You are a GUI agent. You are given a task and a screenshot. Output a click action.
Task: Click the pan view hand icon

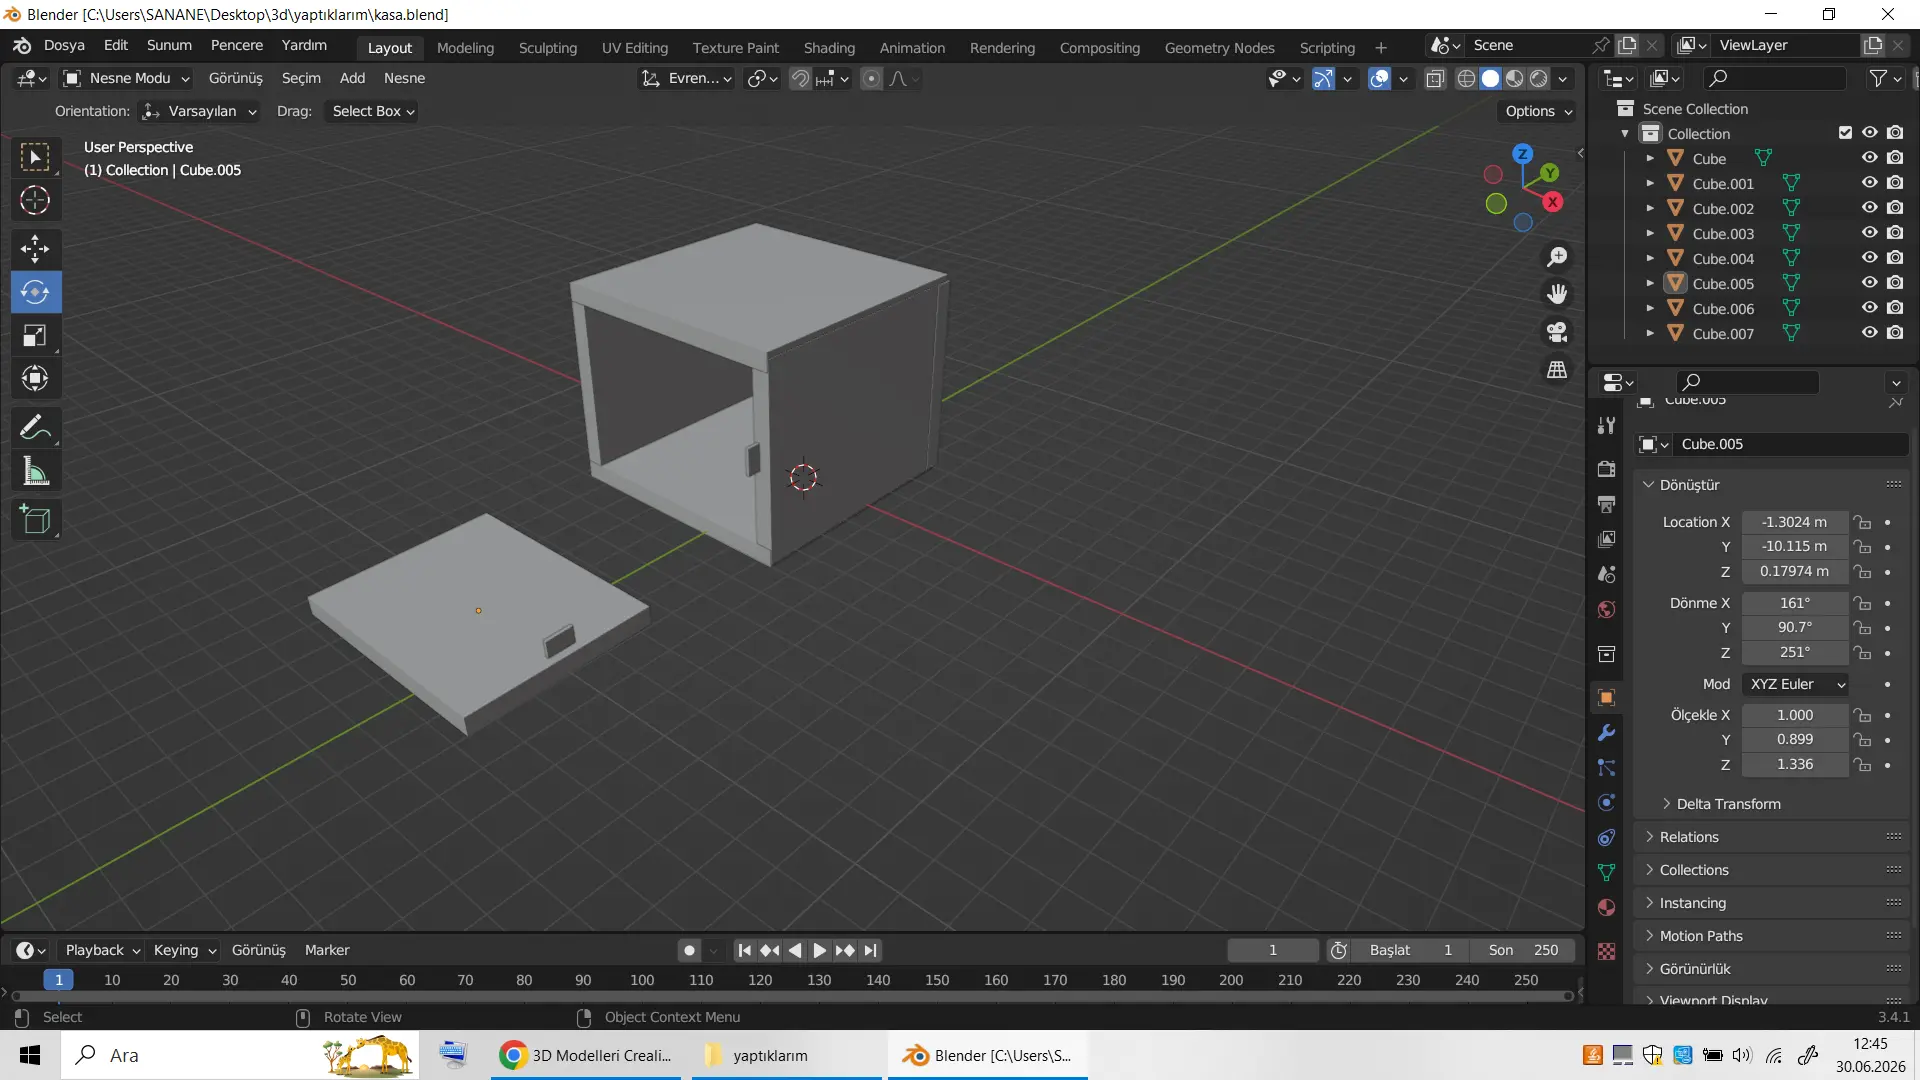tap(1557, 294)
